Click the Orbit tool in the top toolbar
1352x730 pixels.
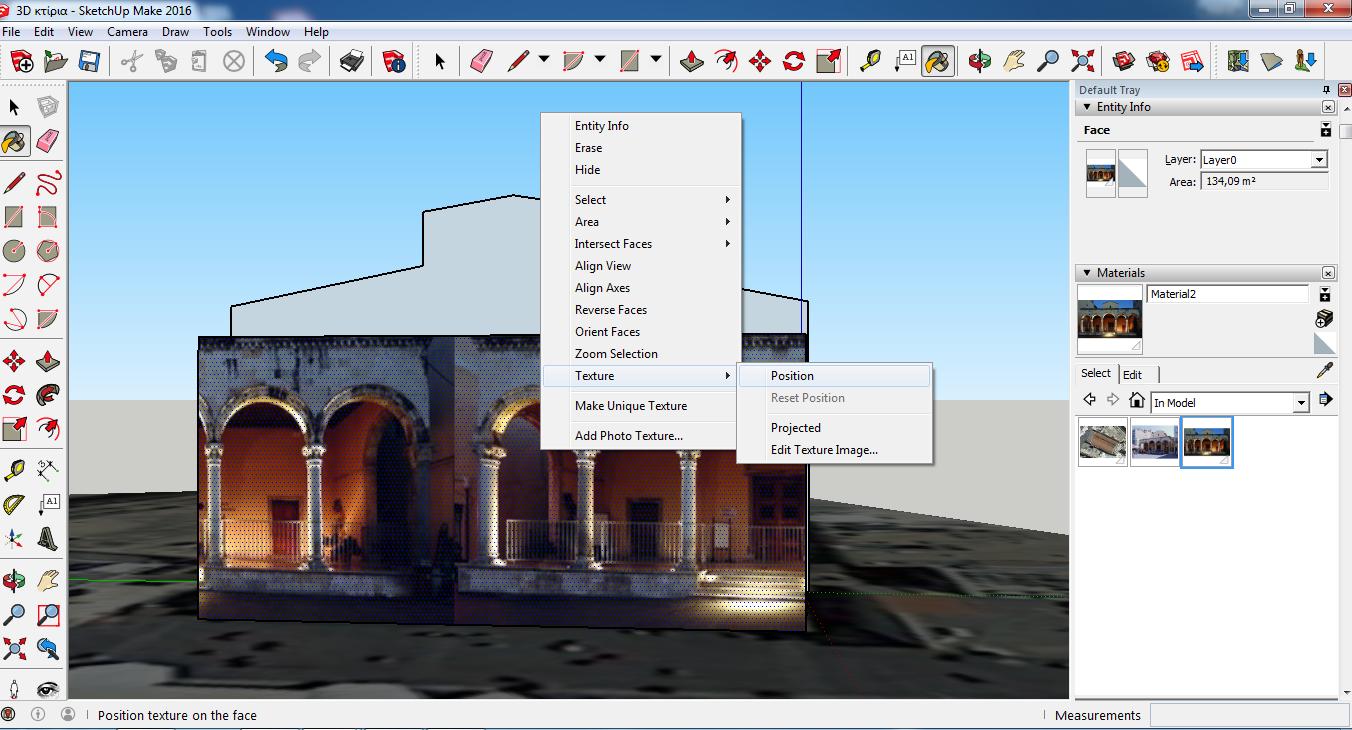click(980, 61)
